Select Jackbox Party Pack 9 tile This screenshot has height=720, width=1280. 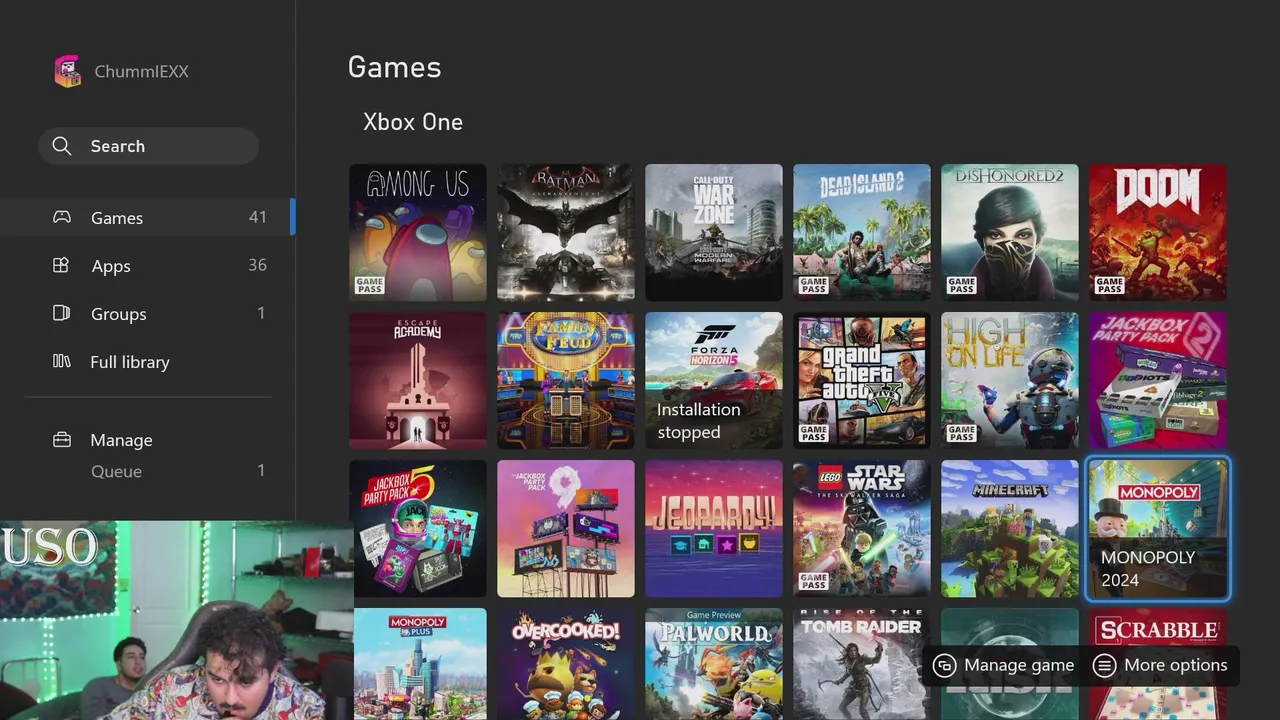(566, 528)
